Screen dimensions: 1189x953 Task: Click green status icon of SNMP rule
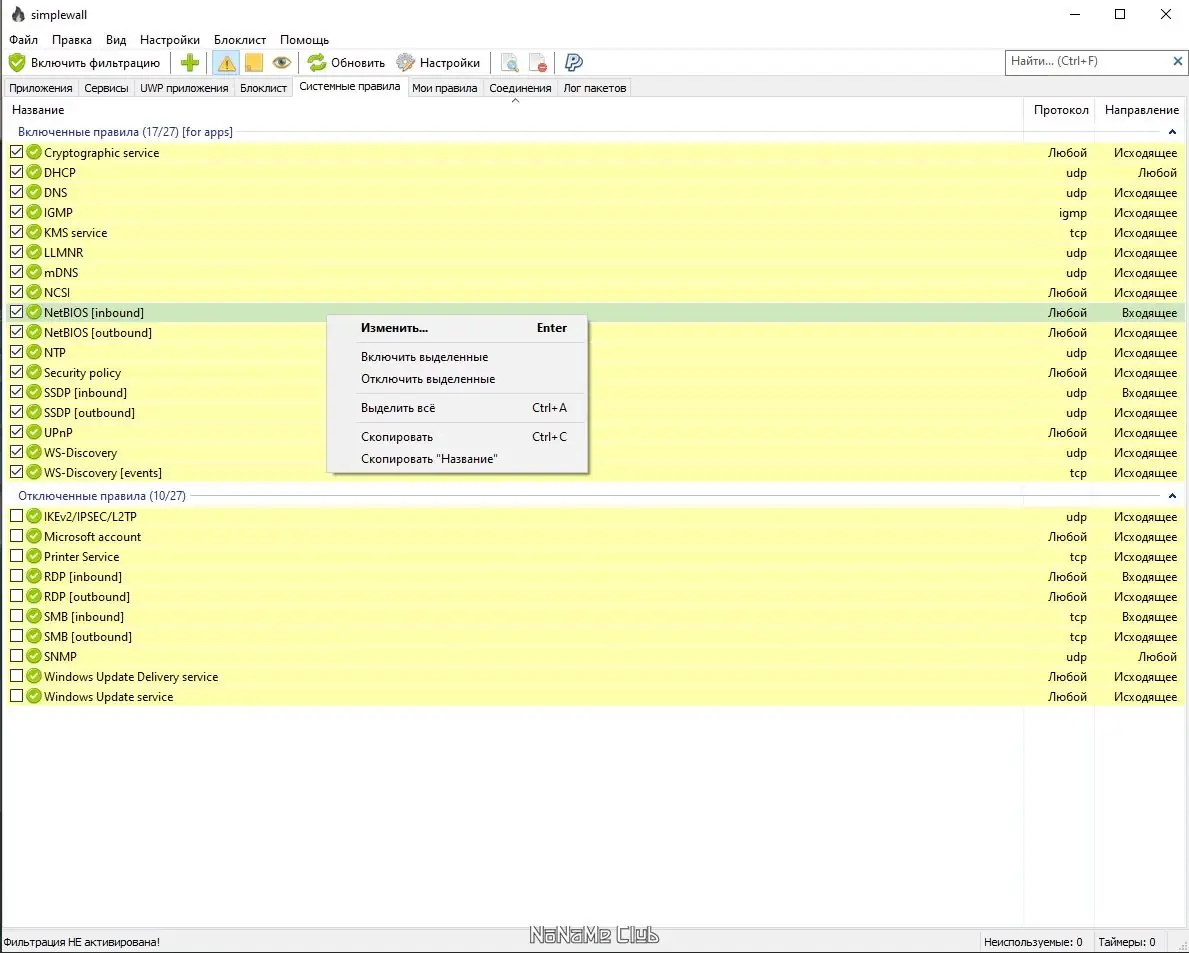pyautogui.click(x=33, y=656)
